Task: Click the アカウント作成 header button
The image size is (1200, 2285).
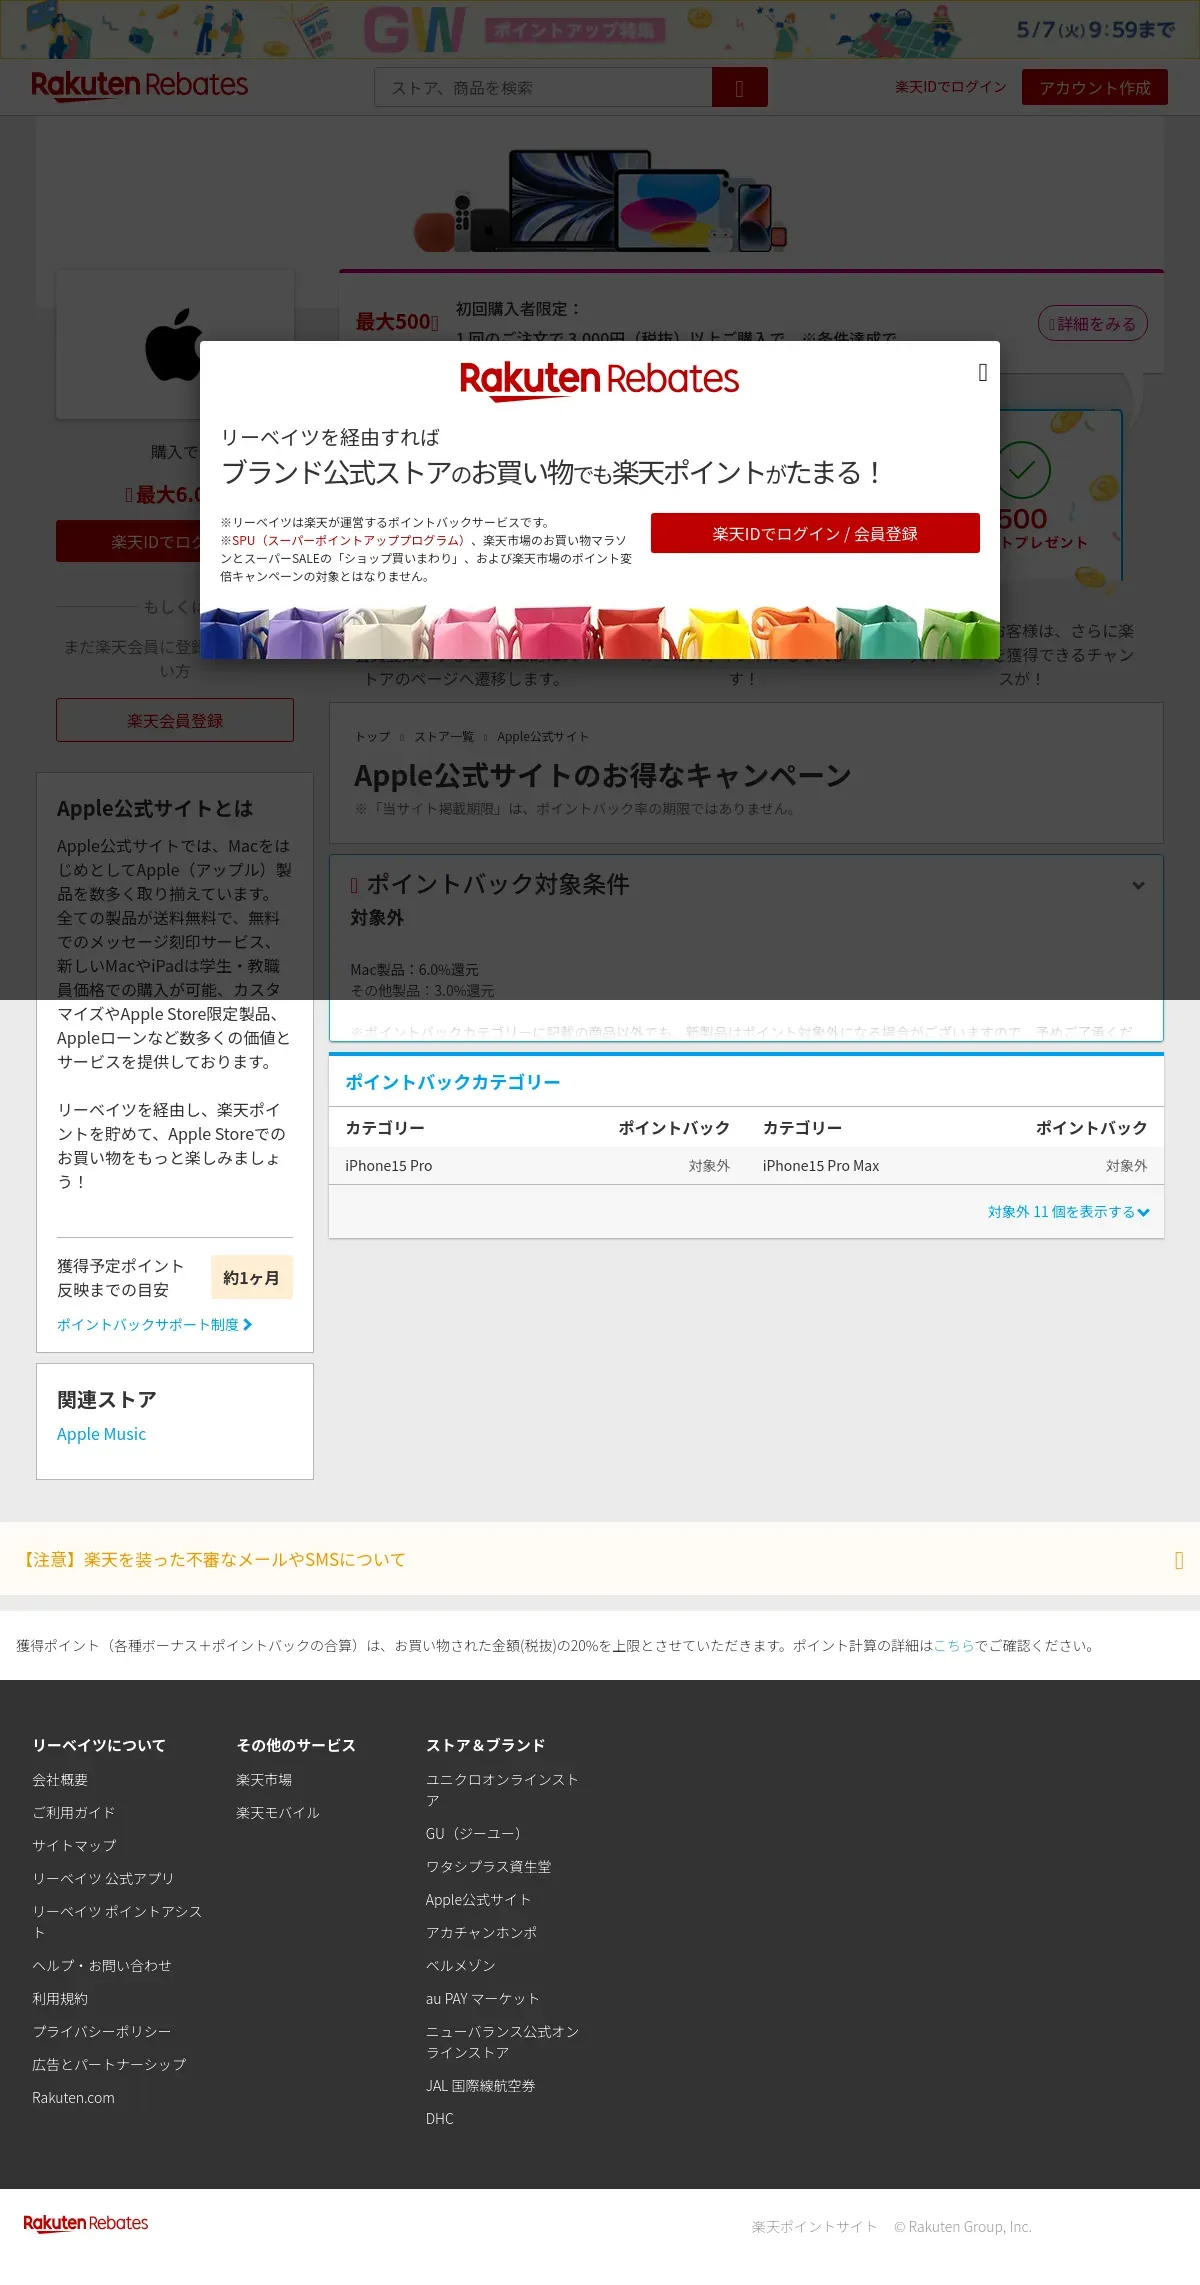Action: [1095, 88]
